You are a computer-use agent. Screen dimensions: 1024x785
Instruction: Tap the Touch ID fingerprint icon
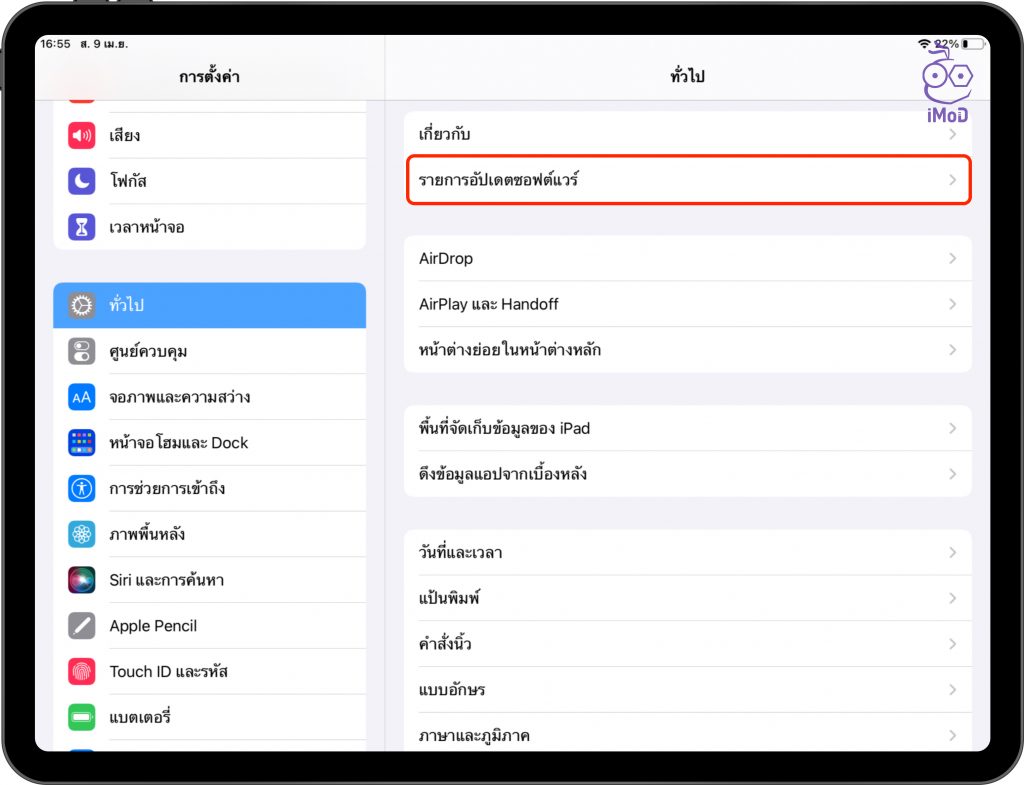(81, 672)
